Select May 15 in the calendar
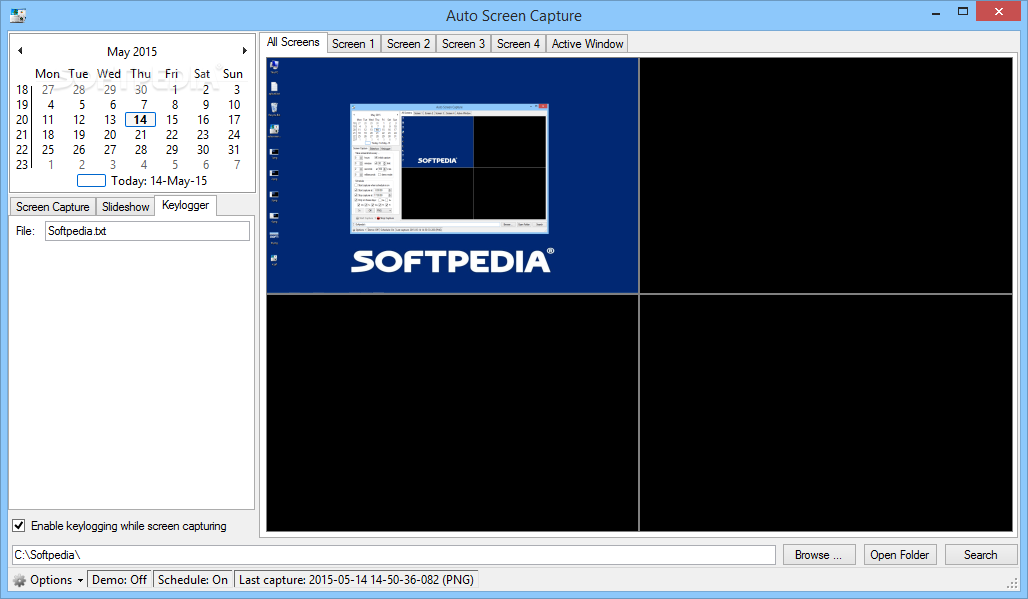Screen dimensions: 1028x599 [x=172, y=120]
